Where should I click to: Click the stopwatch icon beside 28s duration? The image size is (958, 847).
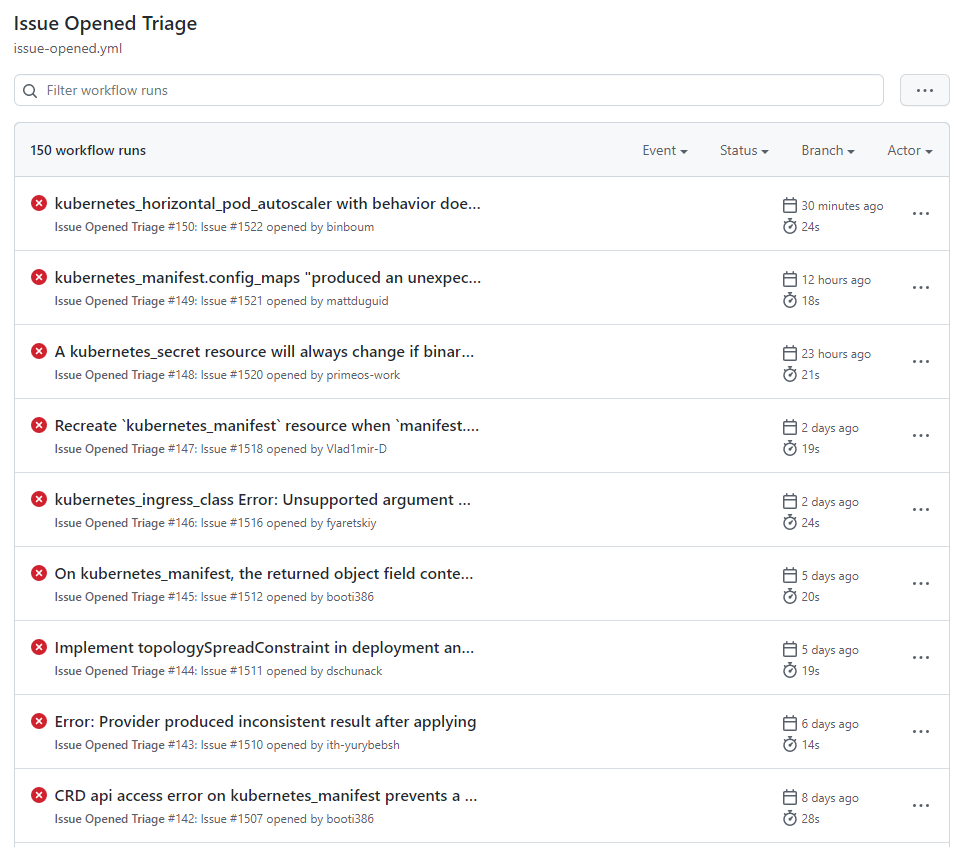click(x=789, y=818)
